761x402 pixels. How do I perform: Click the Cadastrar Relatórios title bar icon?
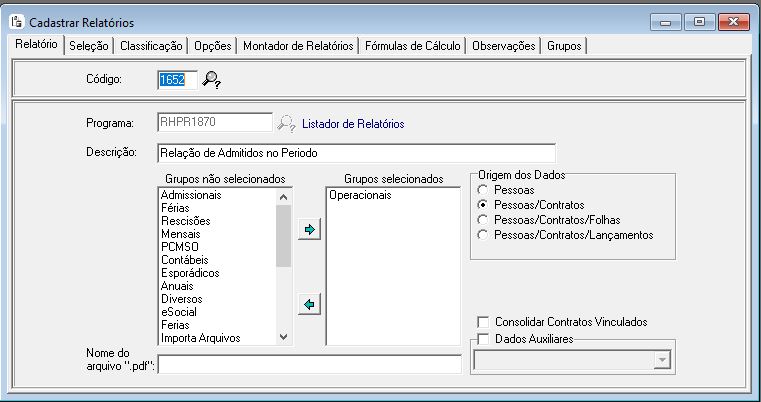point(16,21)
